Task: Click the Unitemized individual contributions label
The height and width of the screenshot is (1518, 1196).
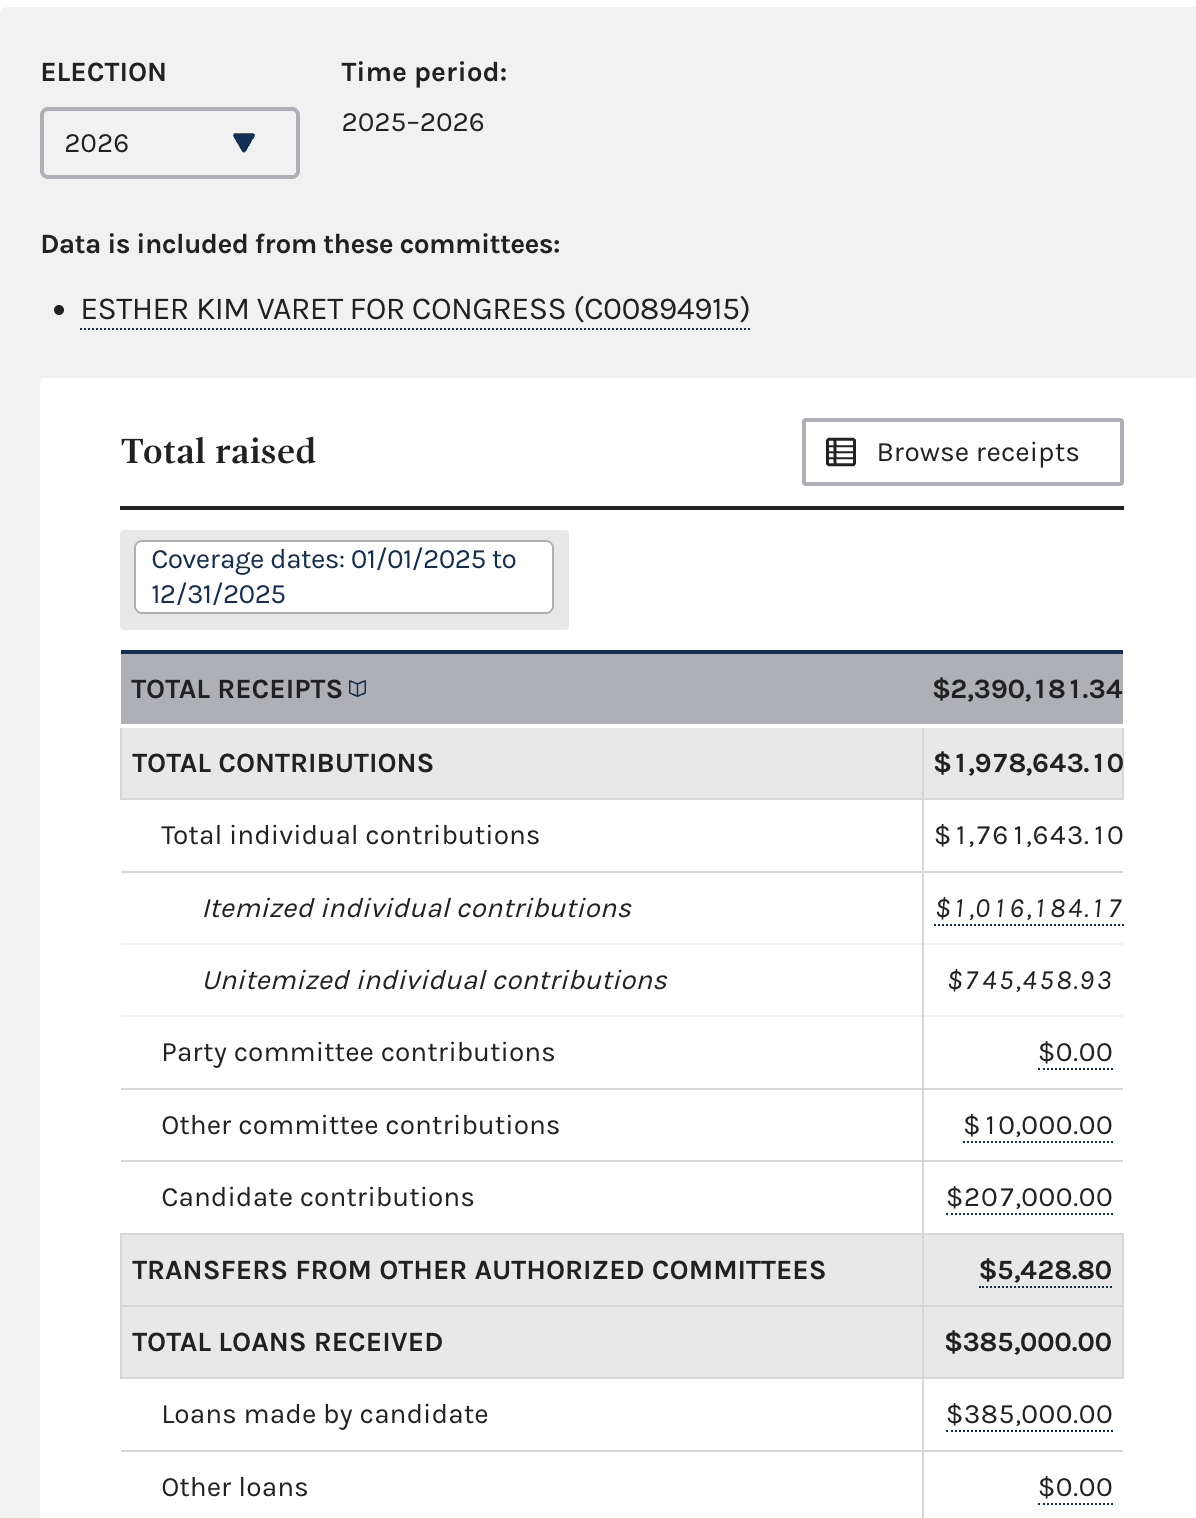Action: click(435, 980)
